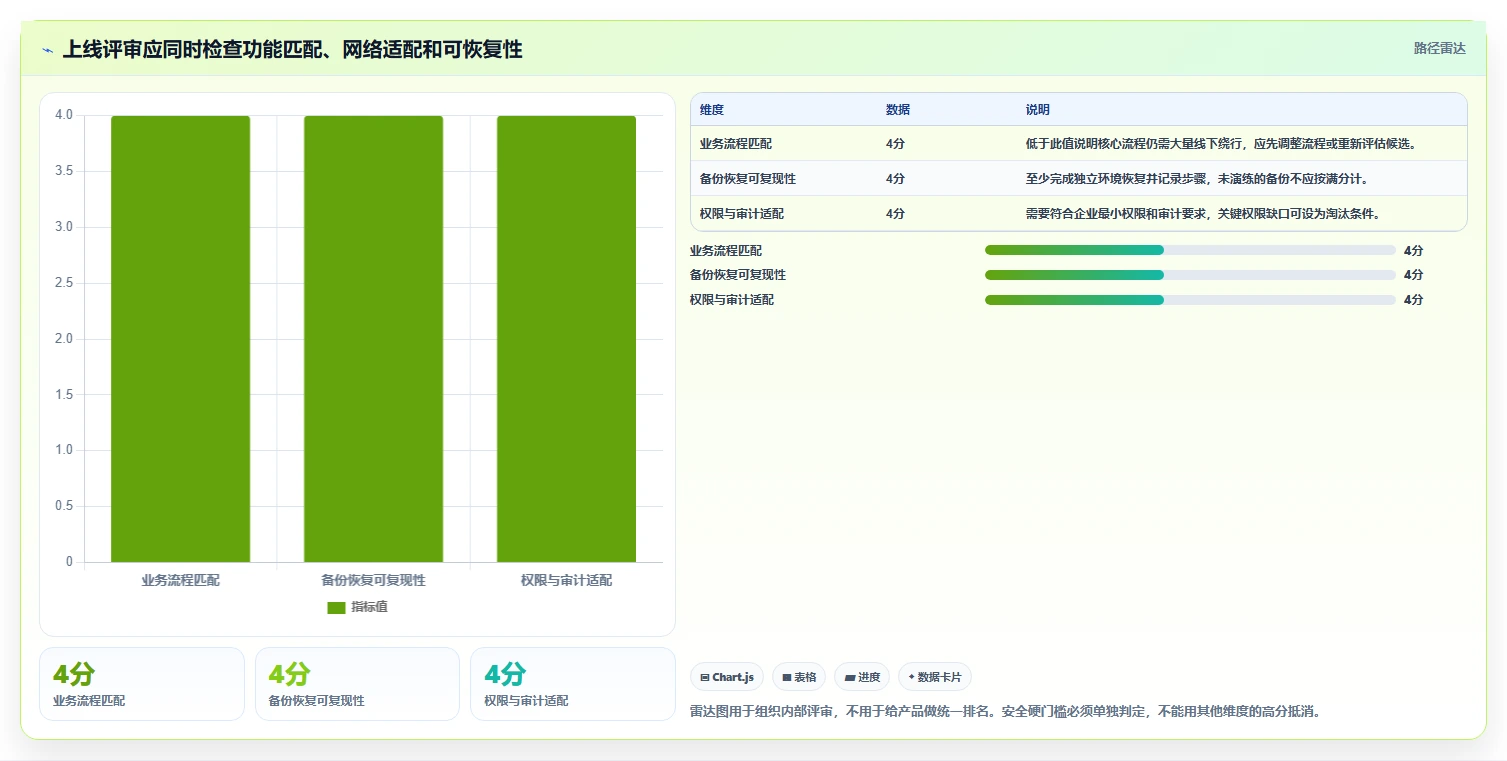Viewport: 1507px width, 761px height.
Task: Click the 业务流程匹配 x-axis label under the chart
Action: [x=180, y=580]
